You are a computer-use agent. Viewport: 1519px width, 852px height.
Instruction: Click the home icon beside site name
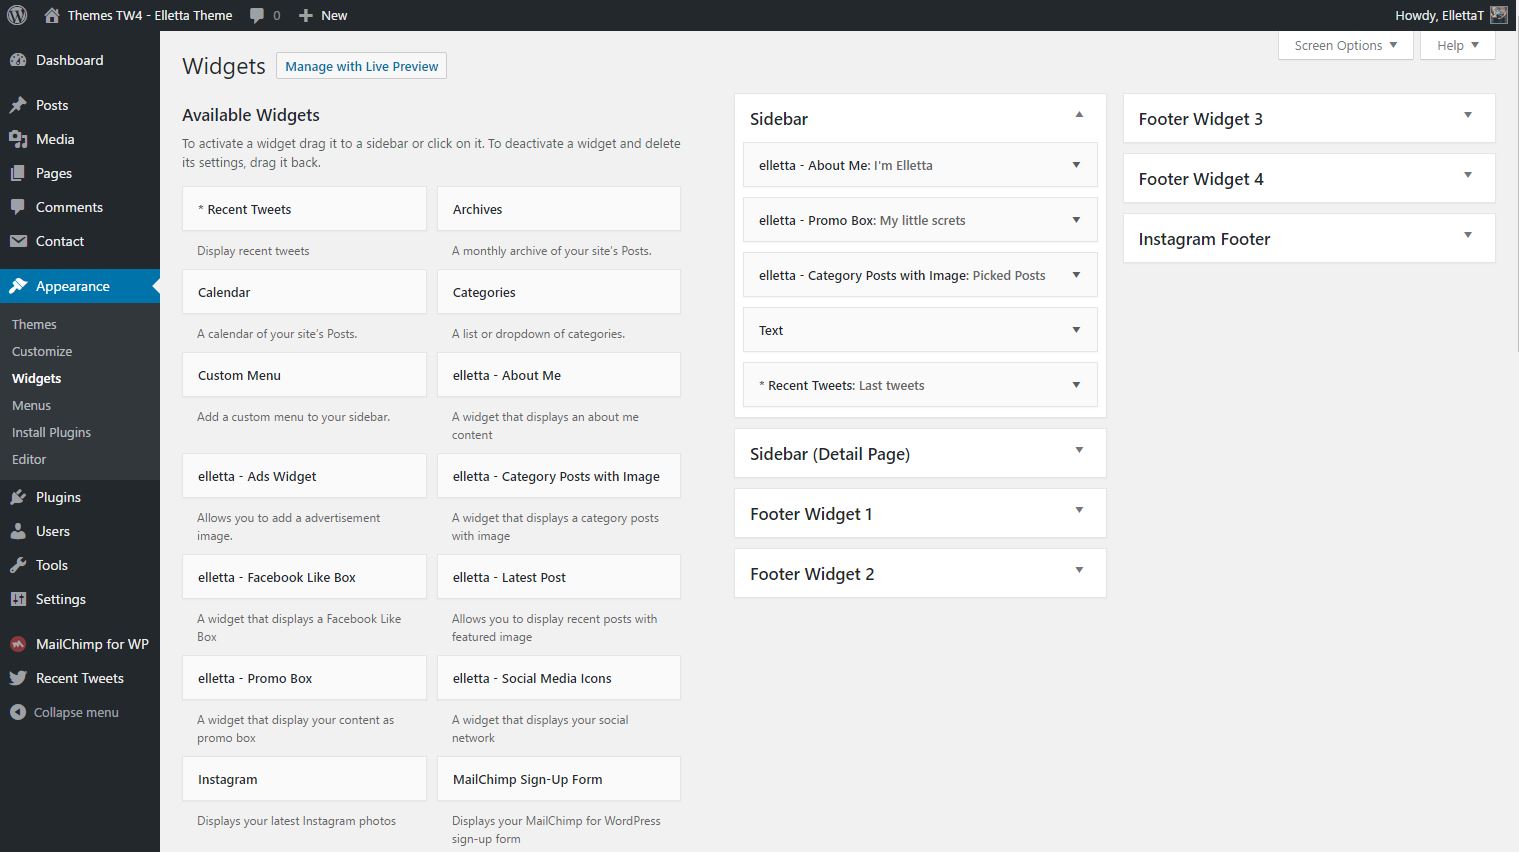point(52,15)
